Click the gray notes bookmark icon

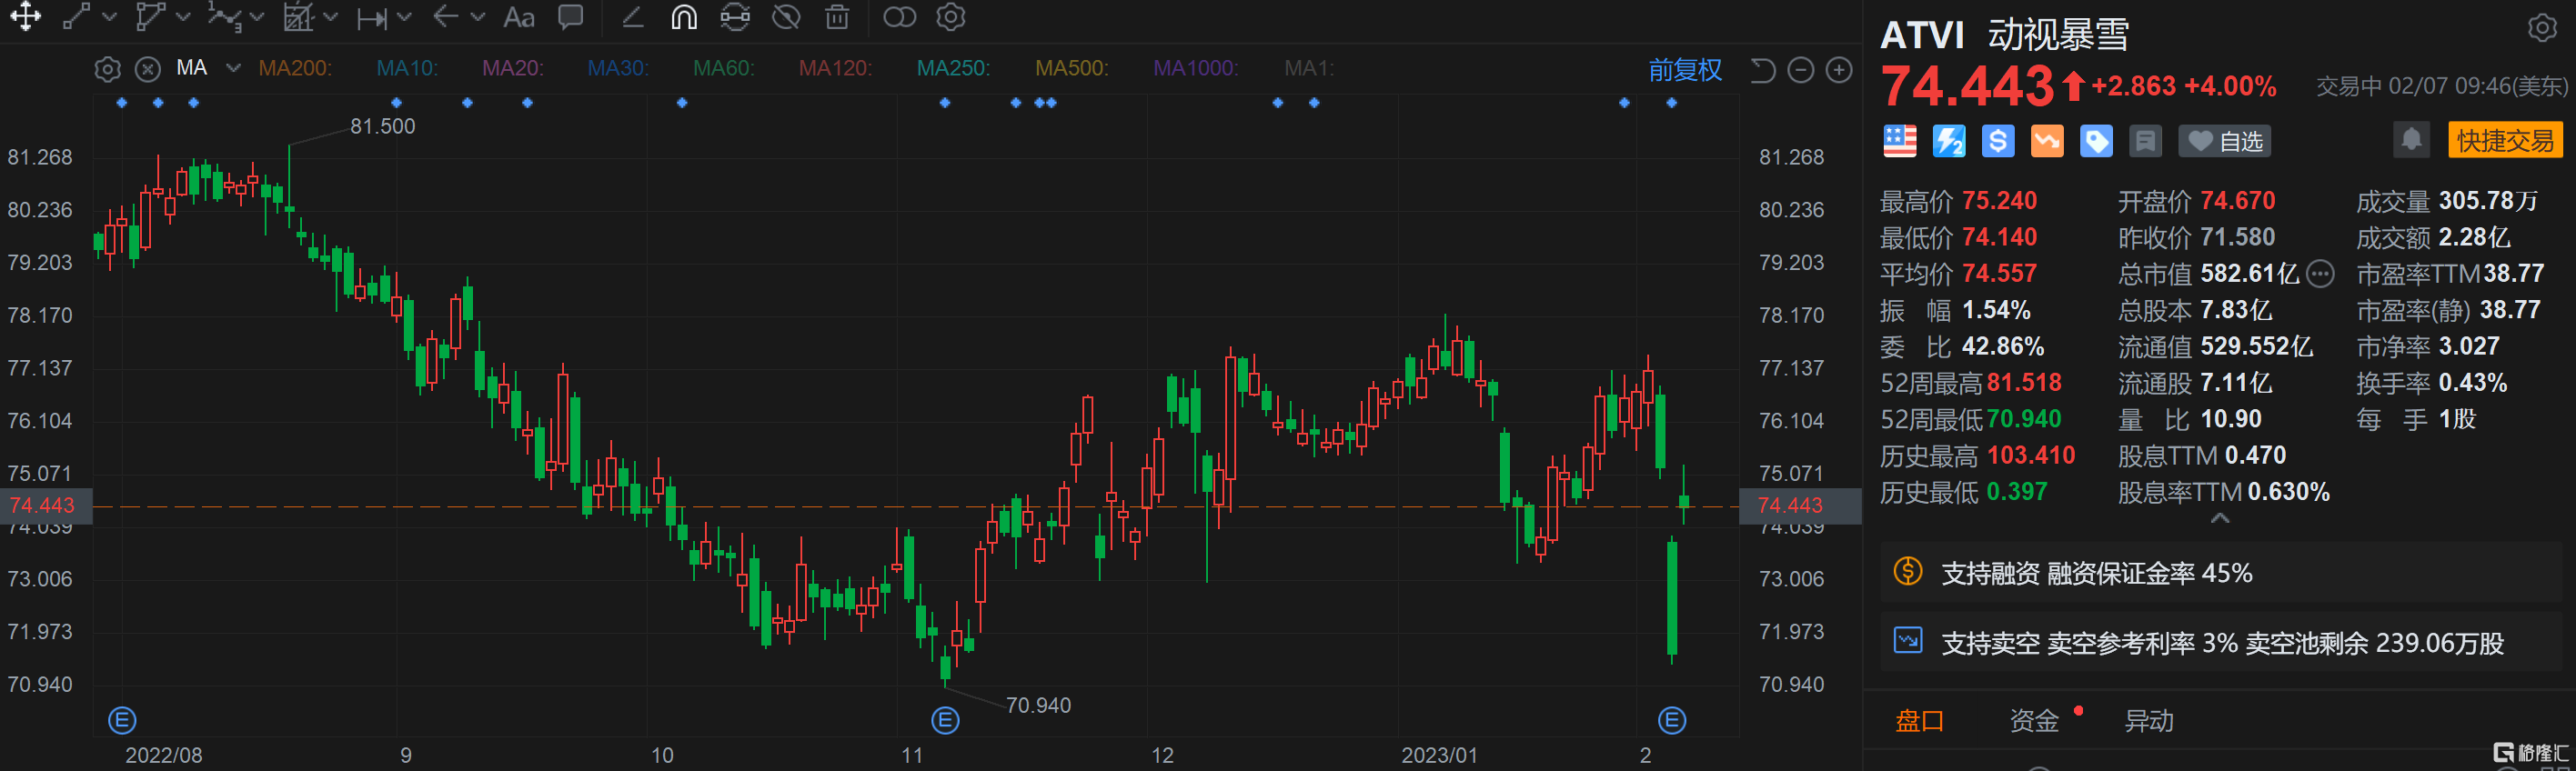[x=2145, y=141]
